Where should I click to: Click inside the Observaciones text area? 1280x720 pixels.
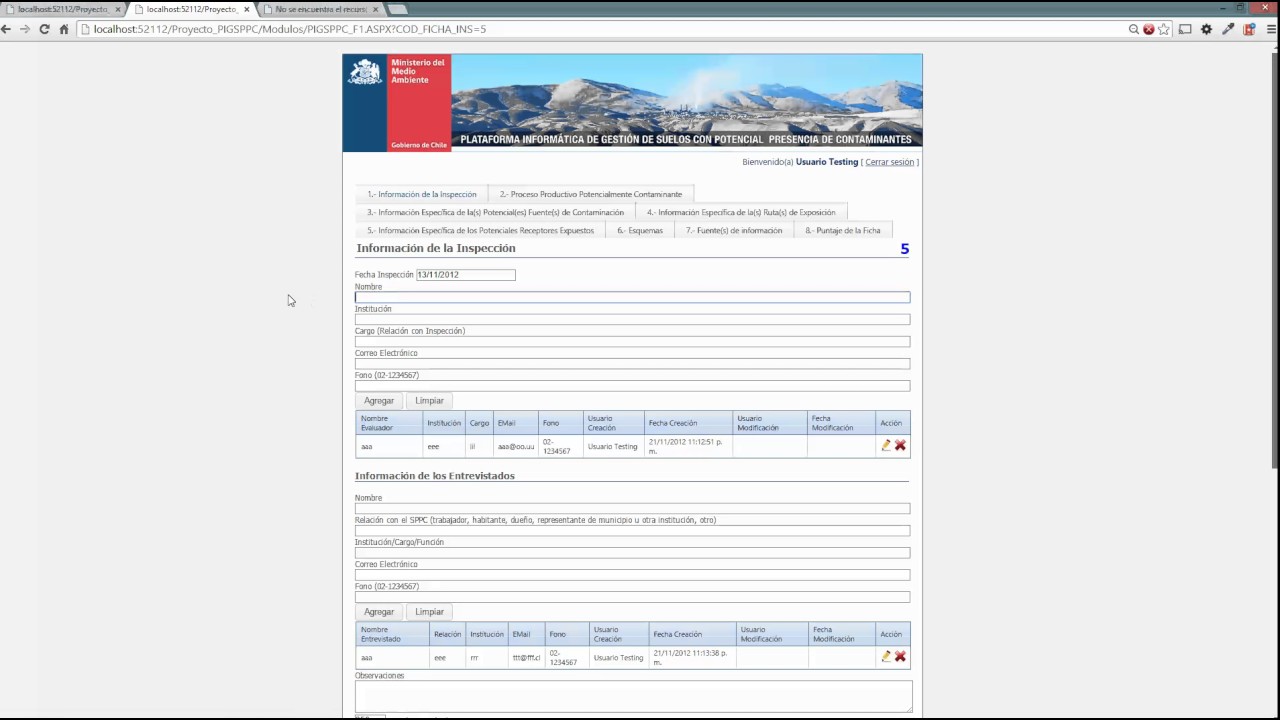click(633, 697)
